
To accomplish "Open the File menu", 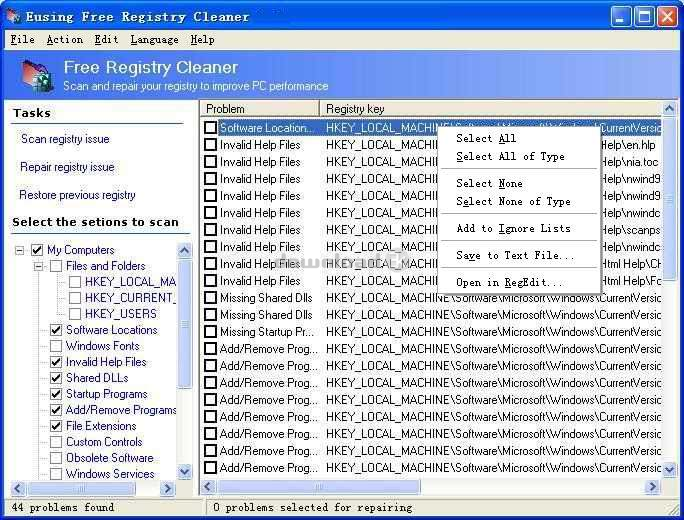I will pyautogui.click(x=22, y=40).
